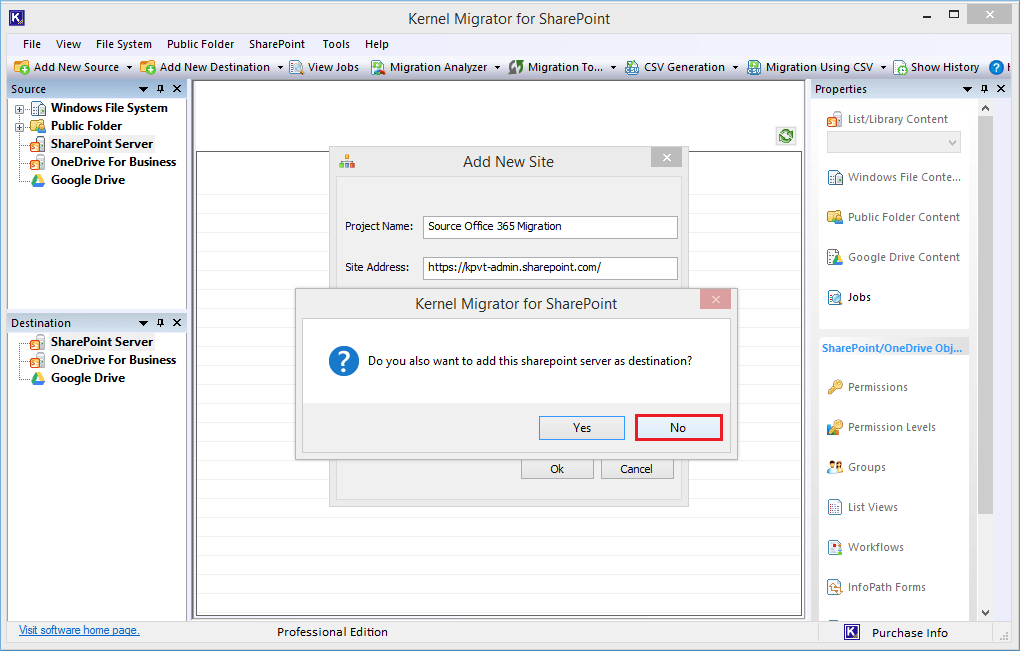1020x651 pixels.
Task: Open the File System menu
Action: tap(124, 44)
